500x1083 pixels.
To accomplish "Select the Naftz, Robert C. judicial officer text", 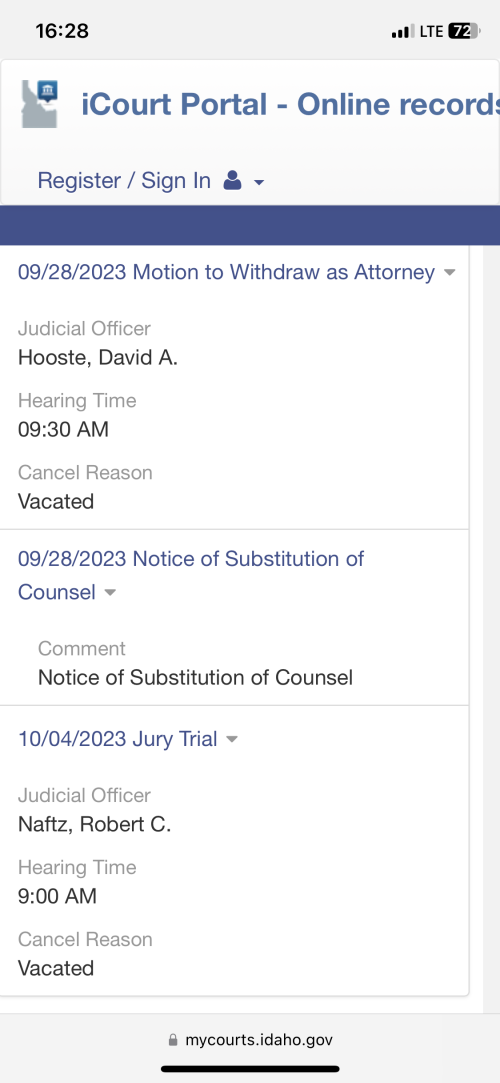I will pyautogui.click(x=95, y=825).
